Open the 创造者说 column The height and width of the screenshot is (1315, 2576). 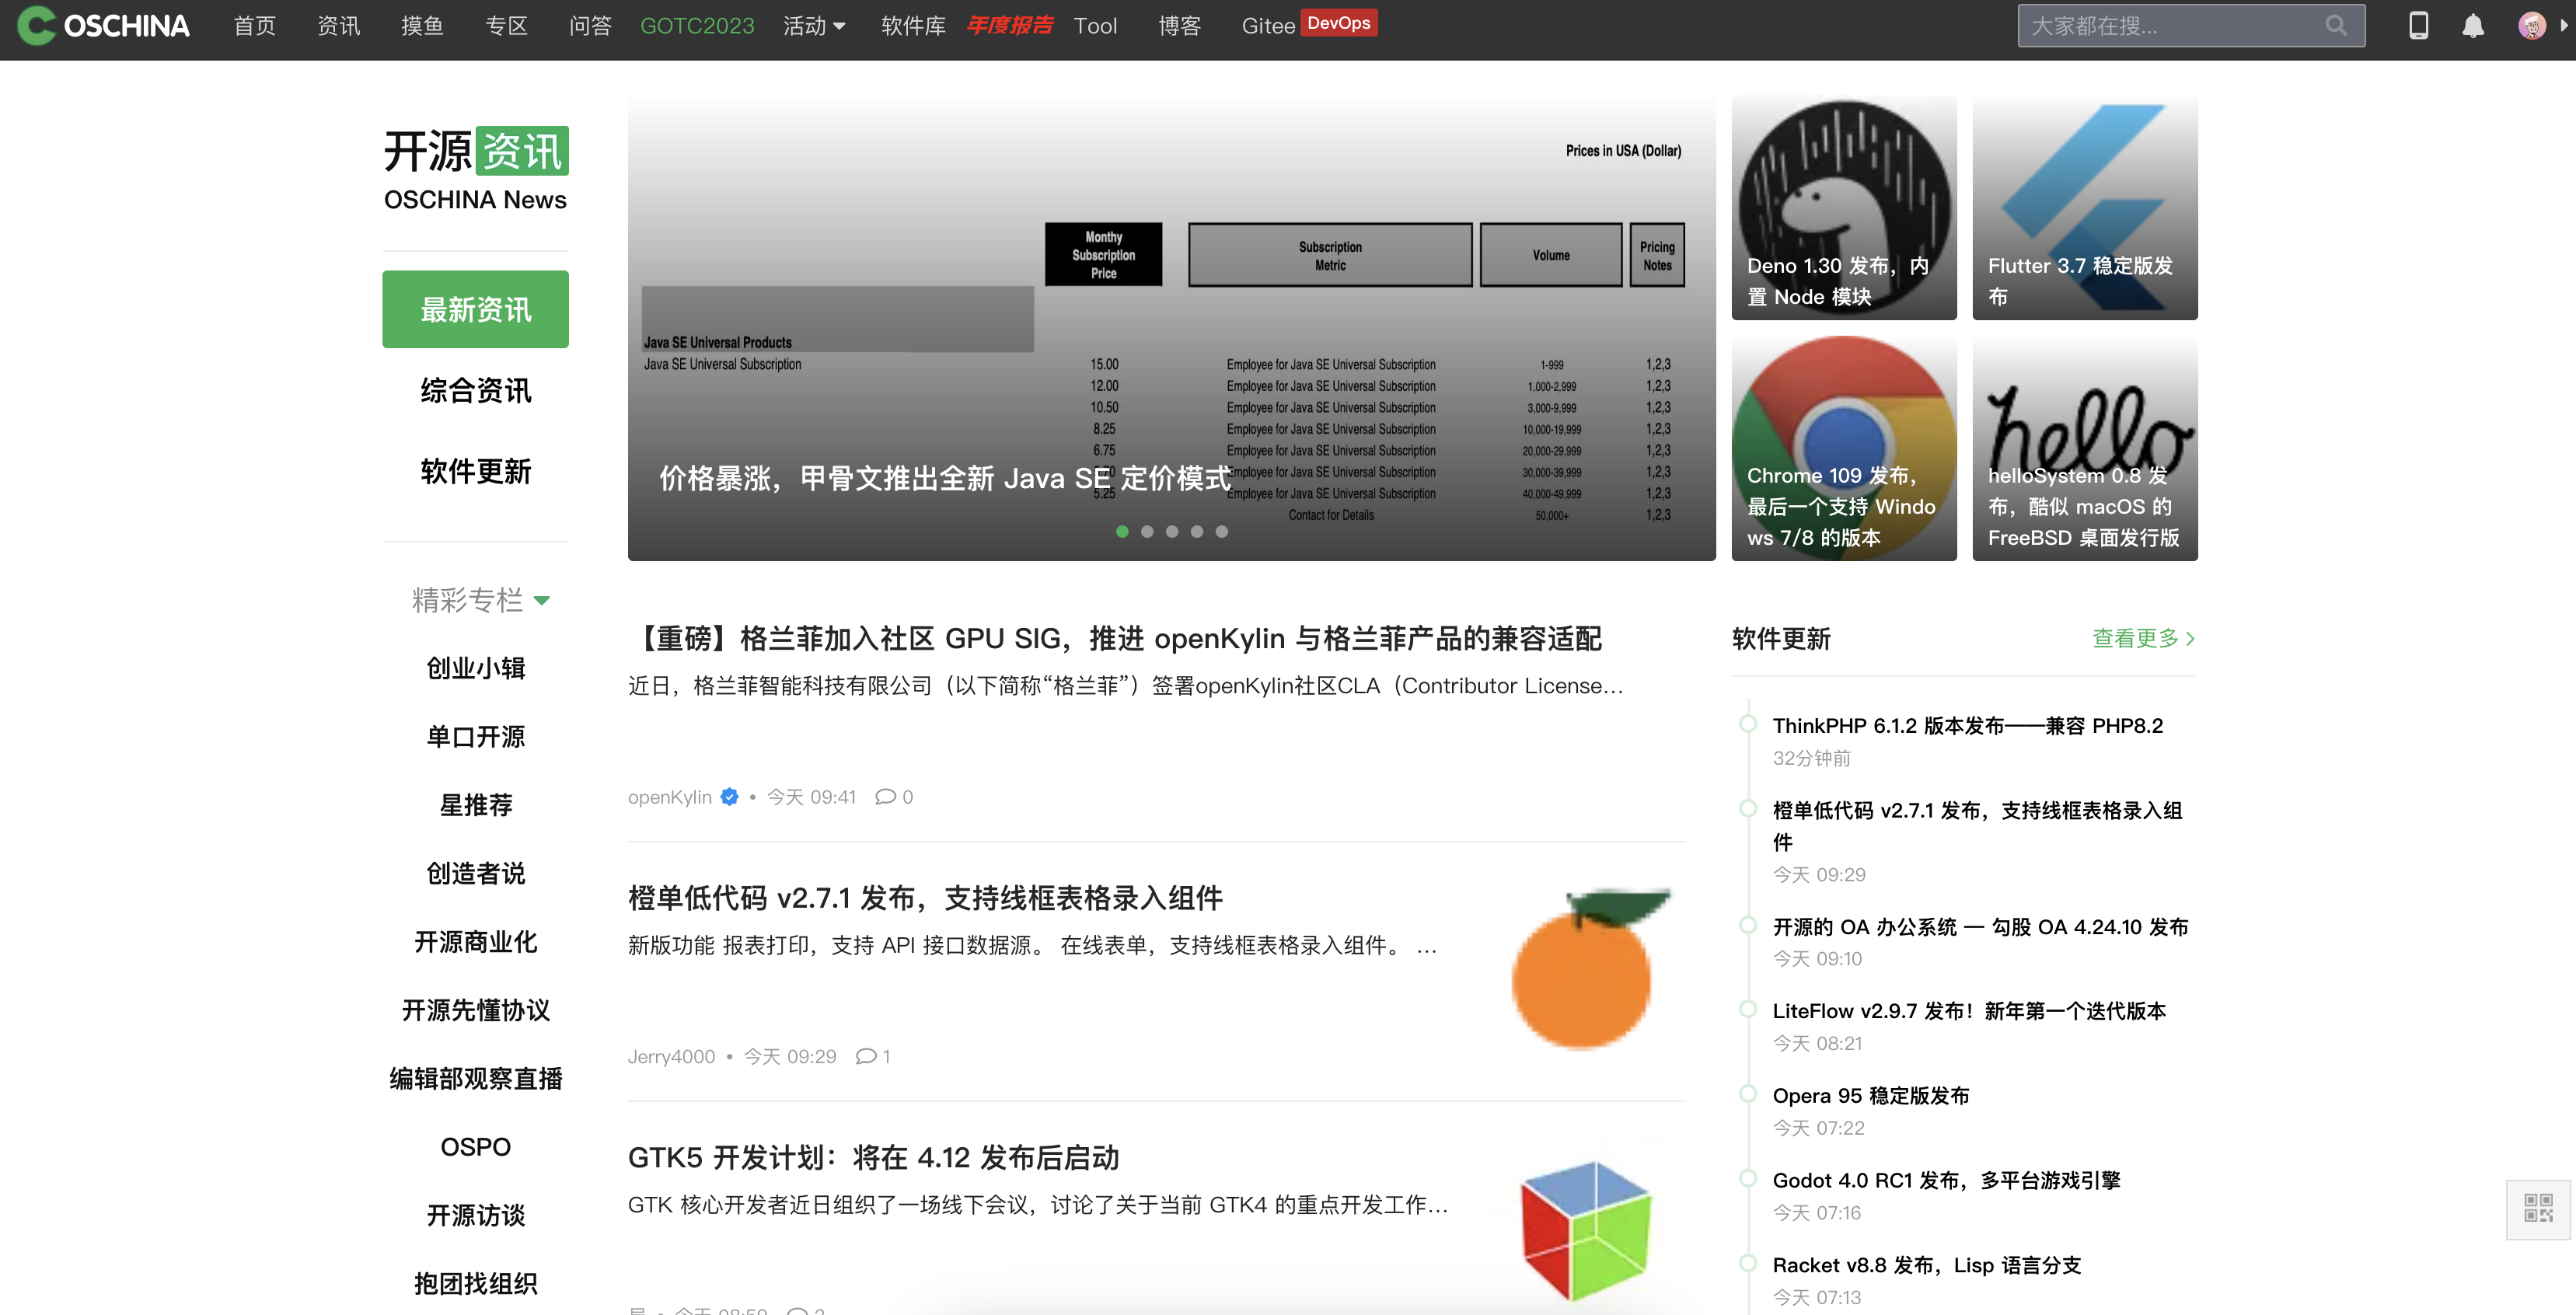(x=475, y=873)
